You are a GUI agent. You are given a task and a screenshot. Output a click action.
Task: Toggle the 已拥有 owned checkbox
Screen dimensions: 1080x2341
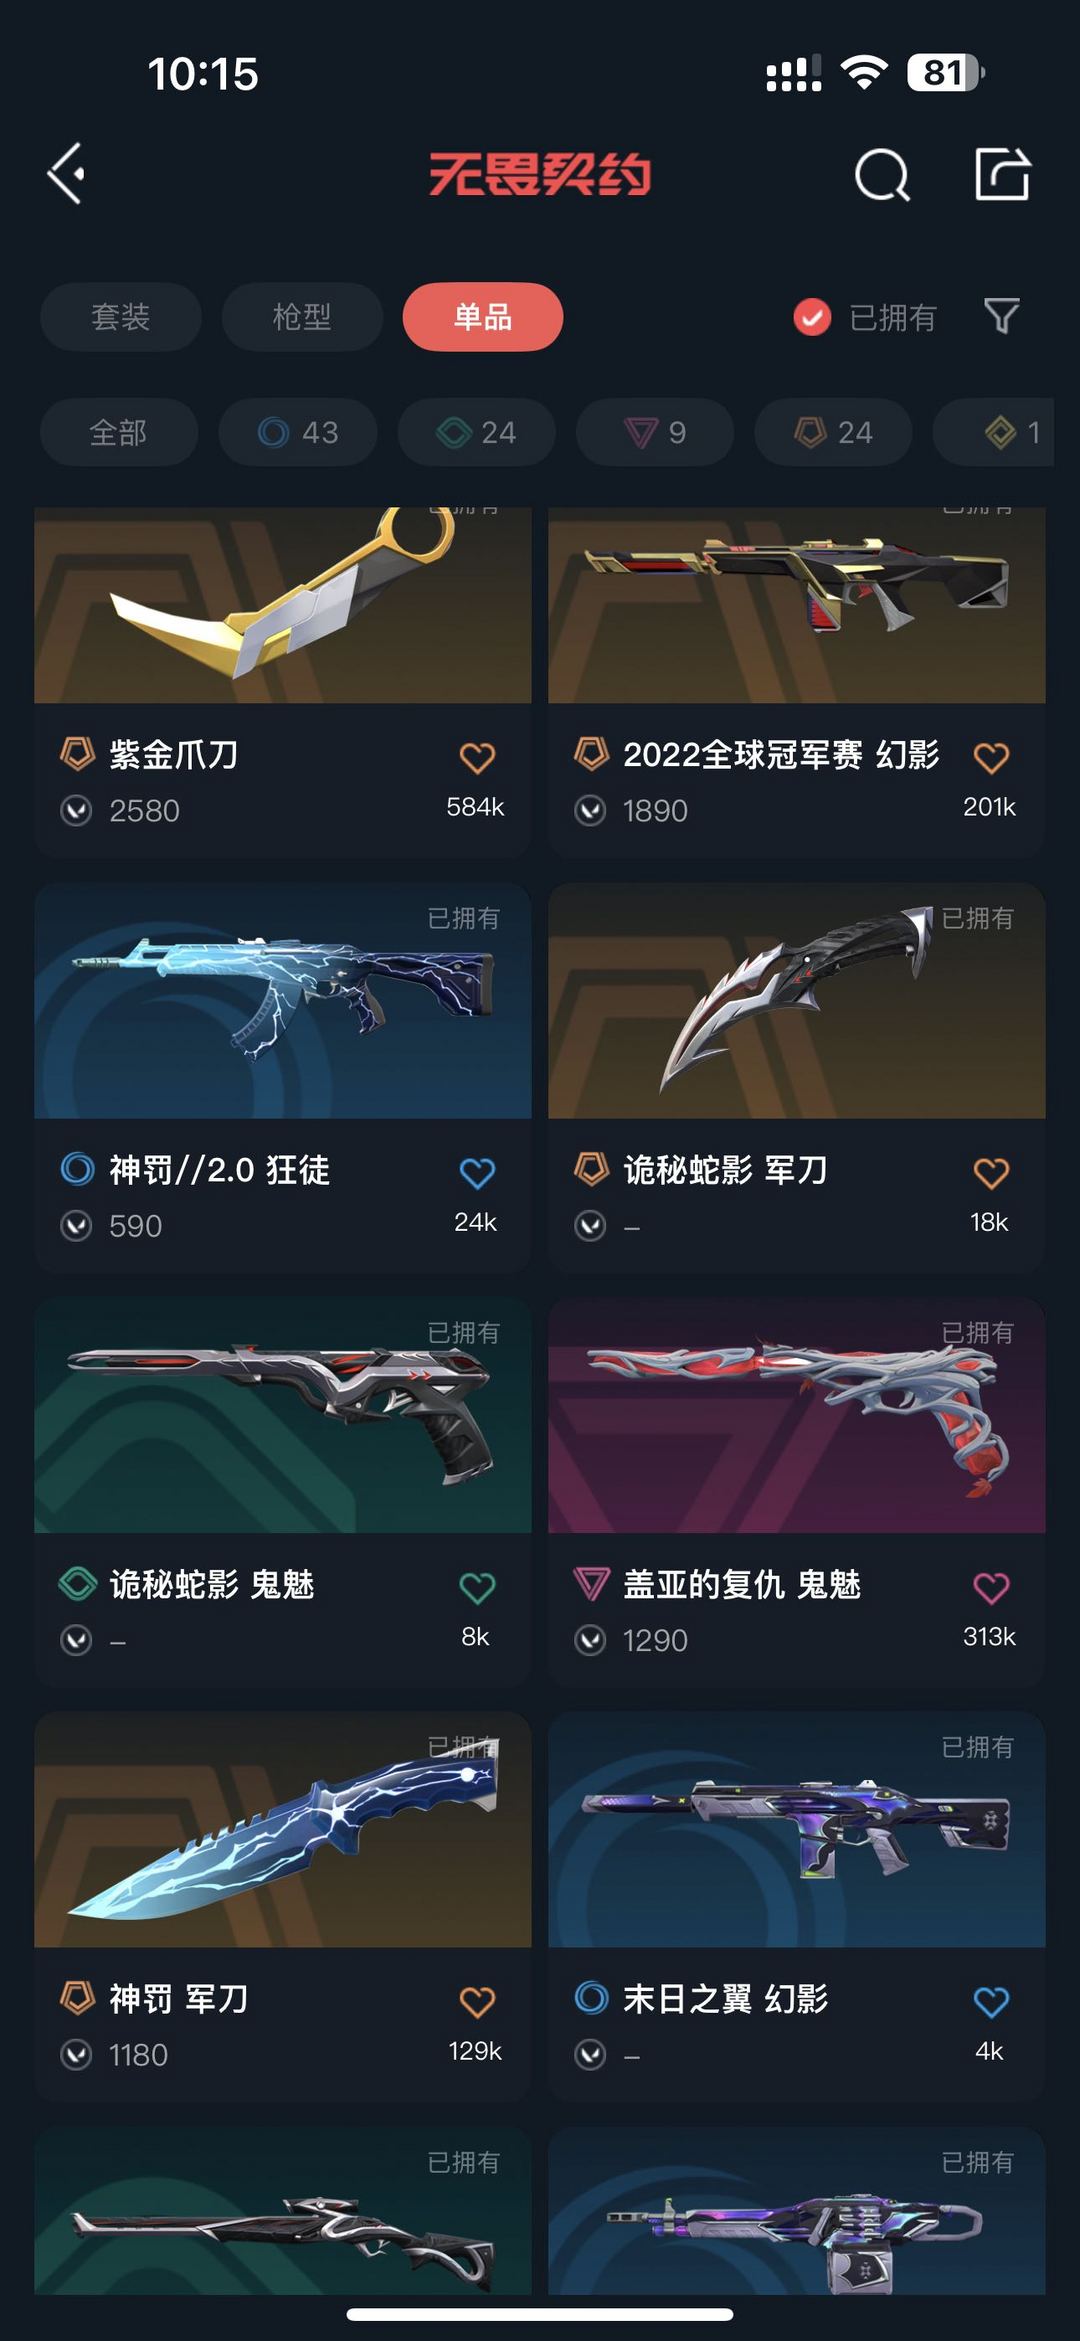pos(812,317)
